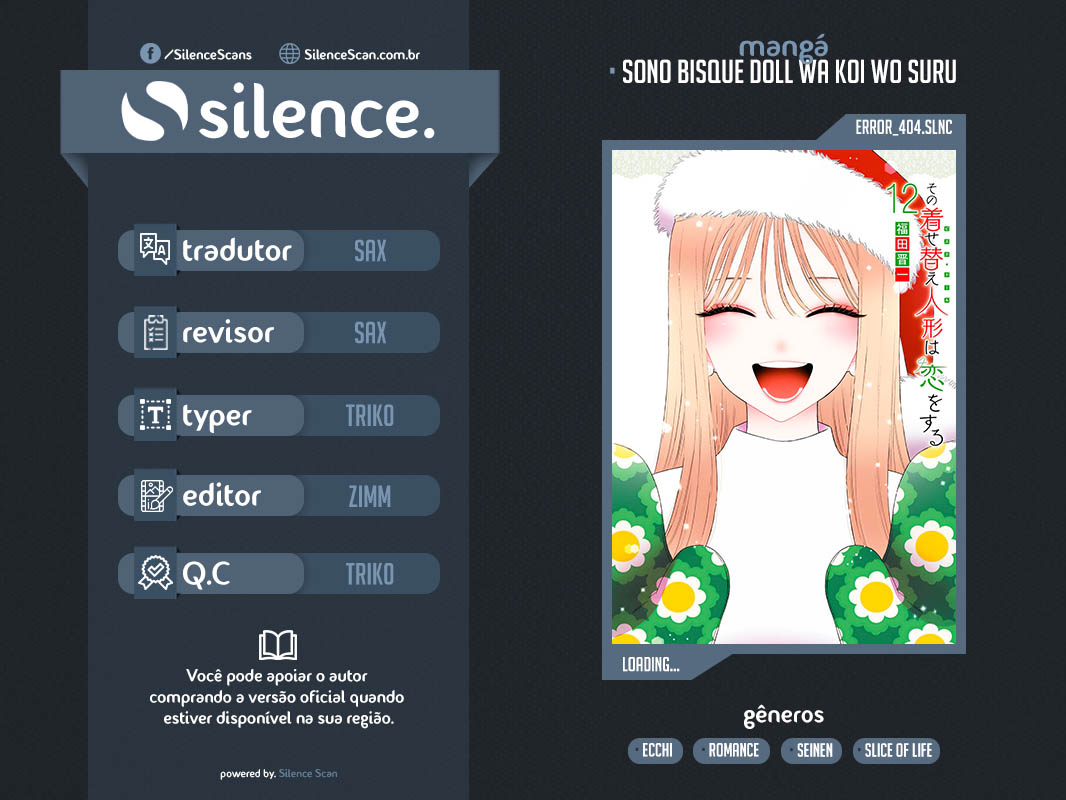Open the SilenceScan.com.br website link
Image resolution: width=1066 pixels, height=800 pixels.
[x=362, y=54]
